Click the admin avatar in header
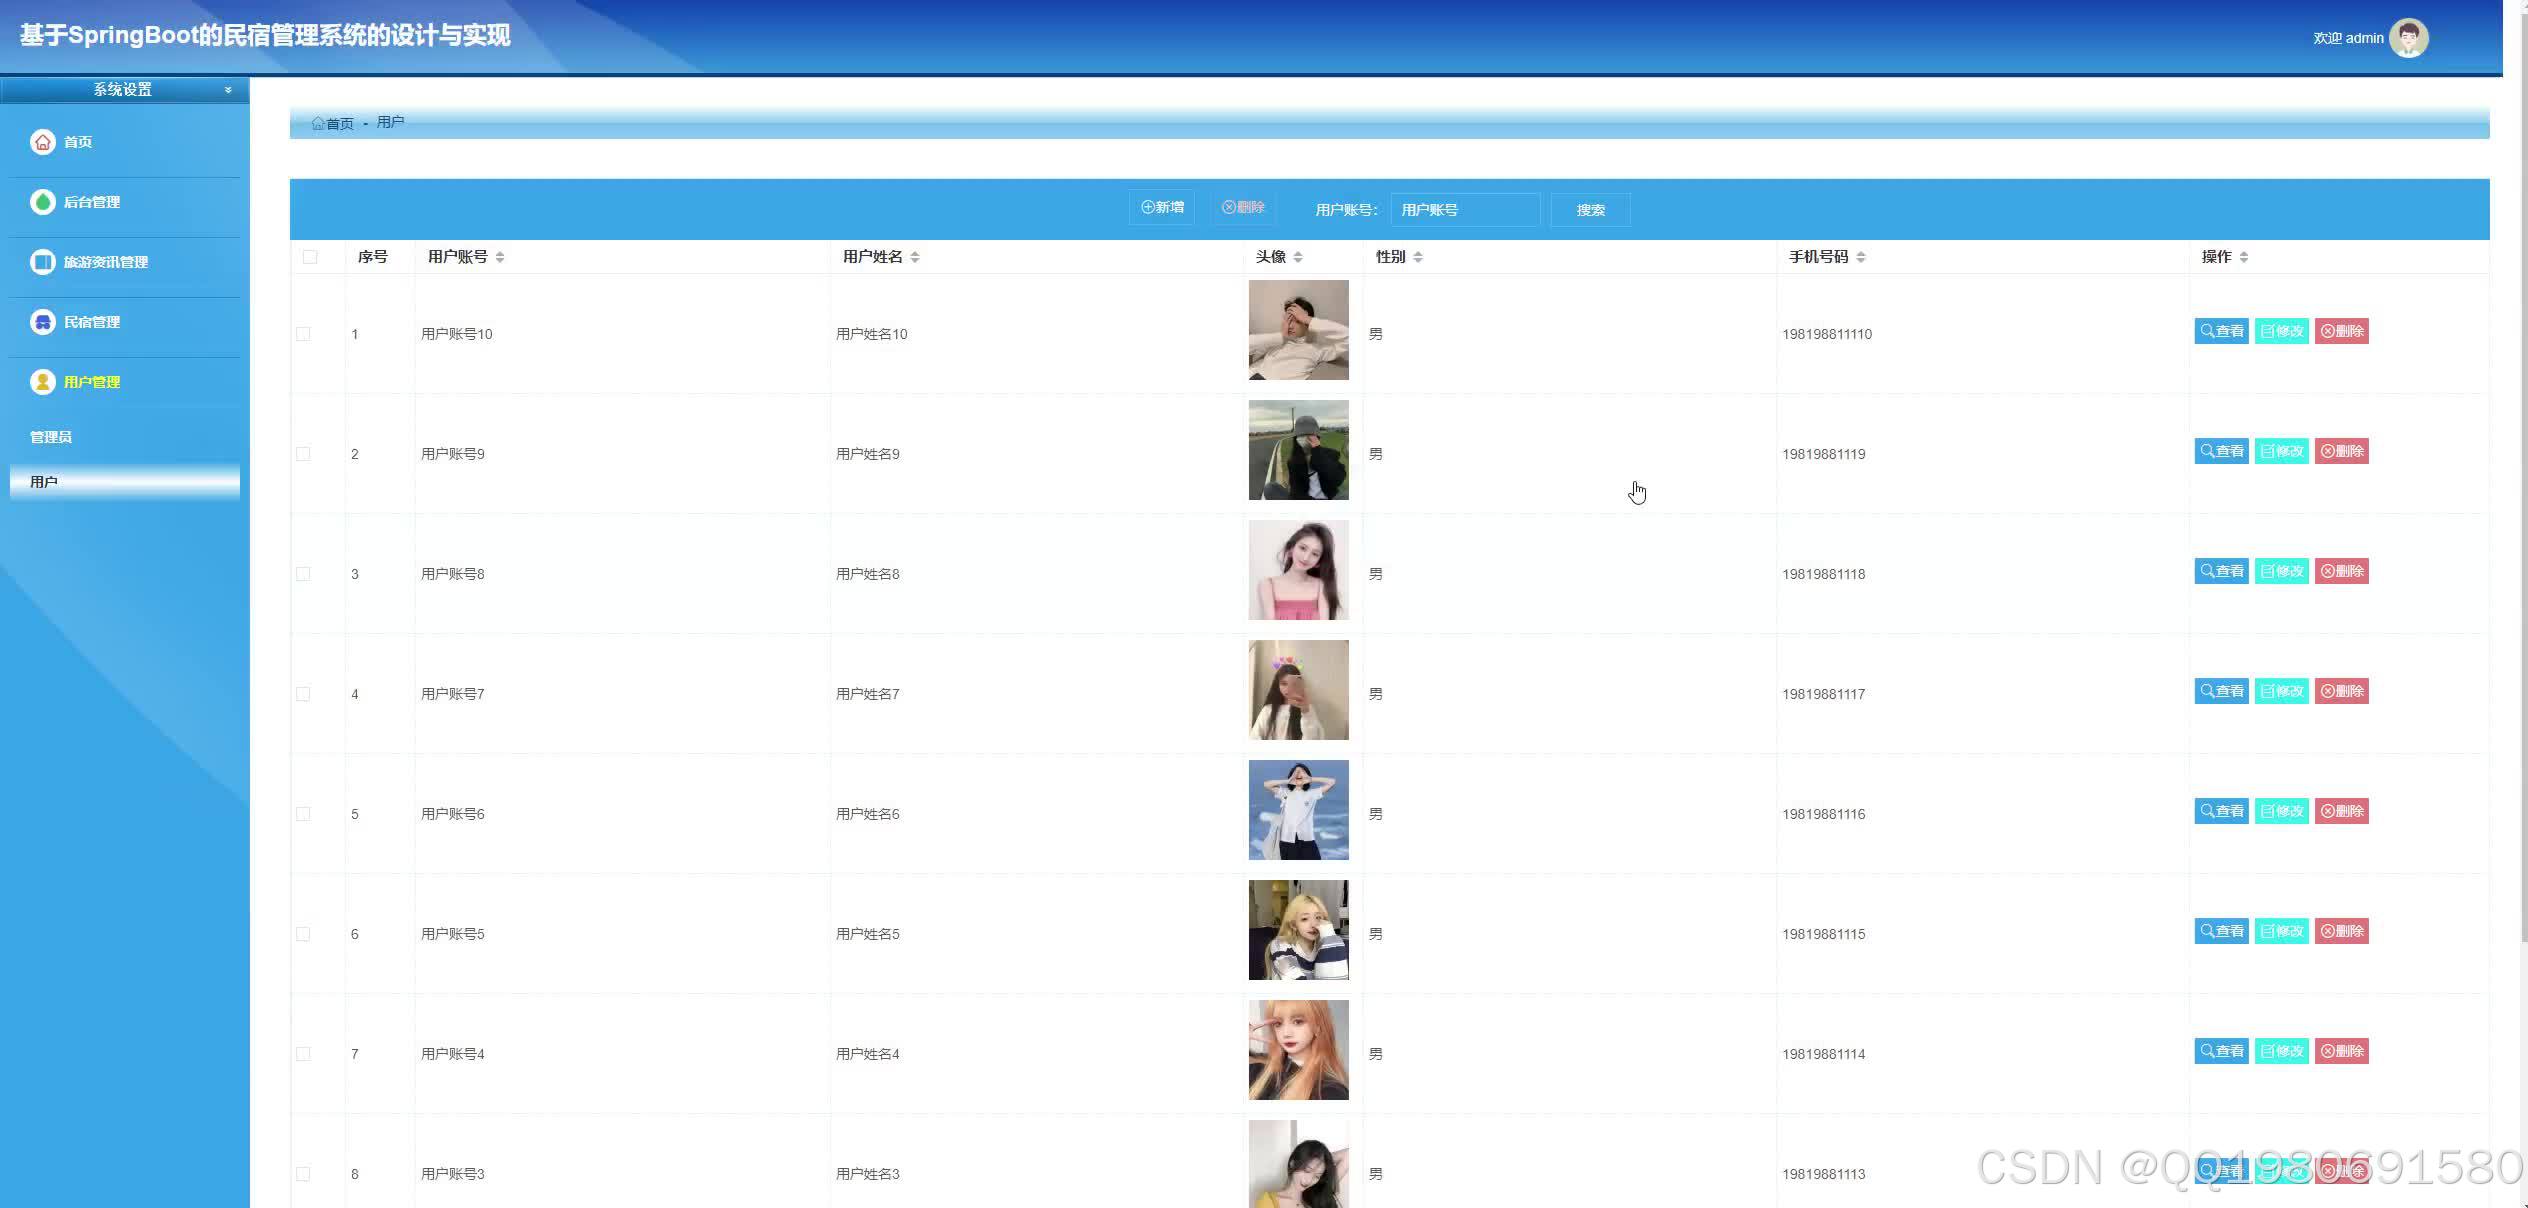 tap(2408, 38)
